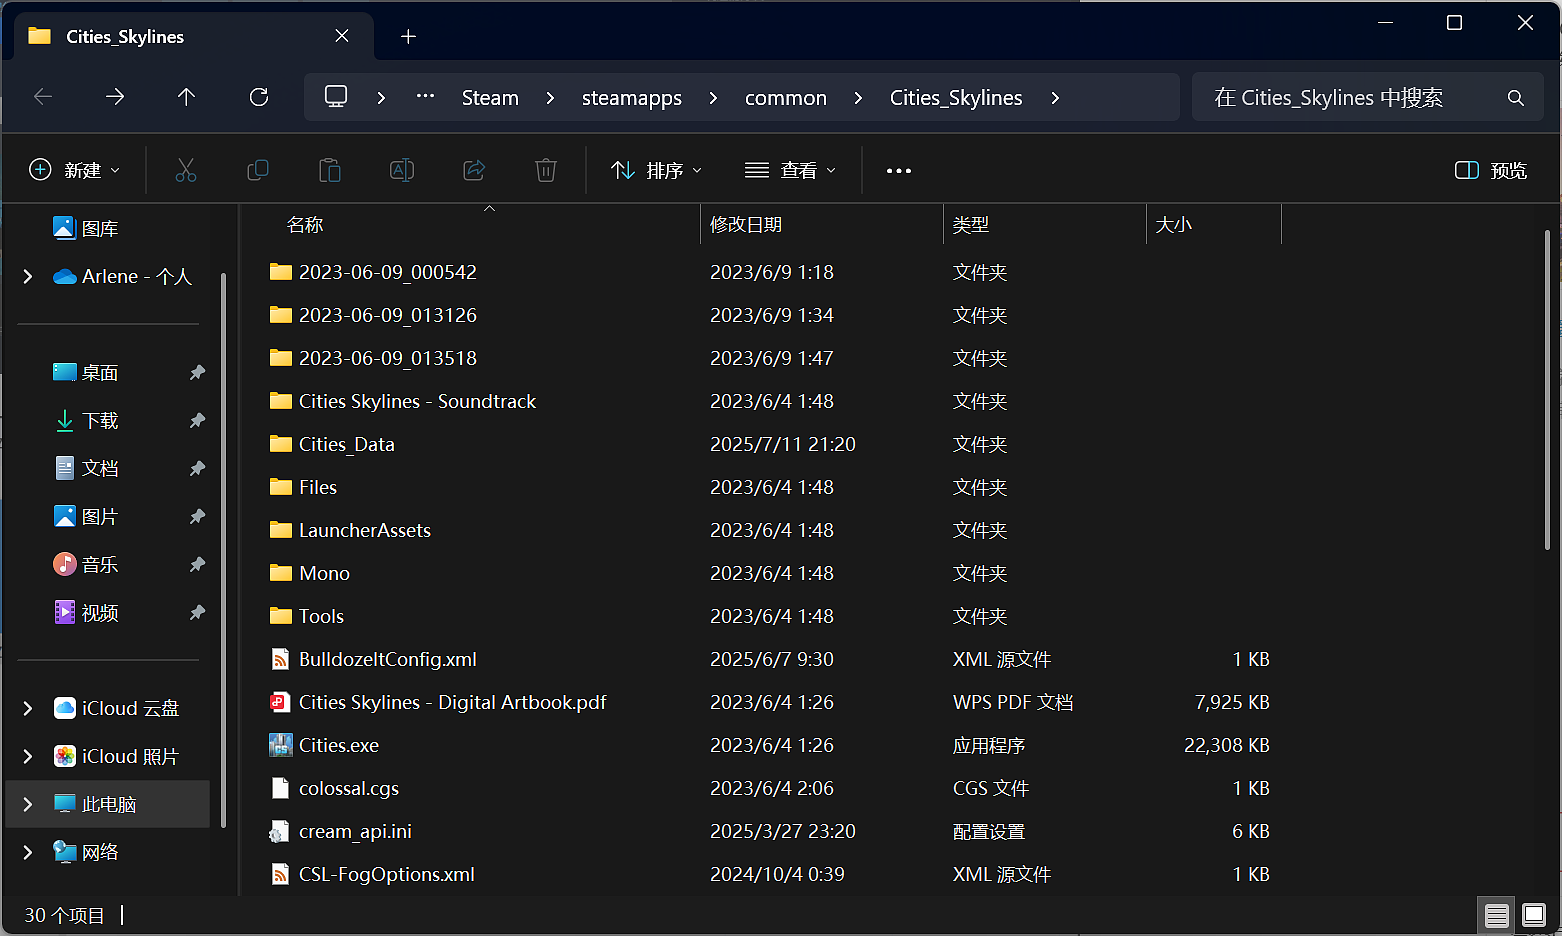The height and width of the screenshot is (936, 1562).
Task: Refresh the current folder view
Action: click(x=259, y=97)
